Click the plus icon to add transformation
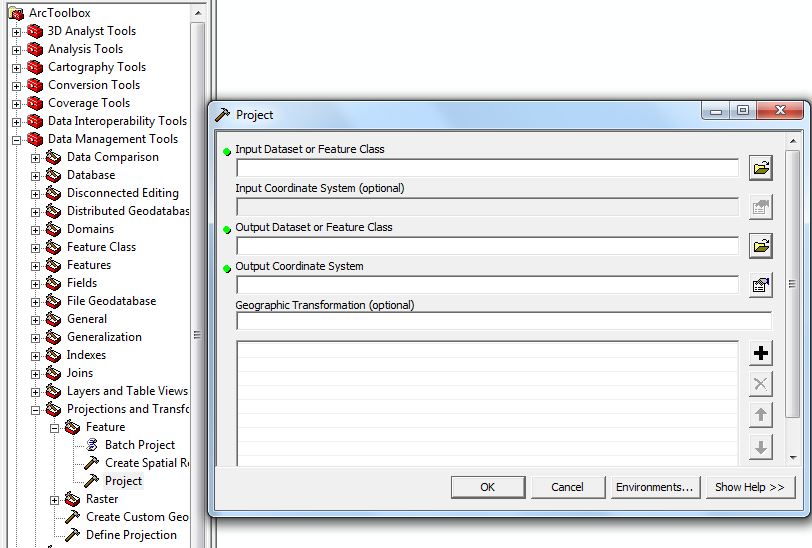Image resolution: width=812 pixels, height=548 pixels. pyautogui.click(x=761, y=353)
